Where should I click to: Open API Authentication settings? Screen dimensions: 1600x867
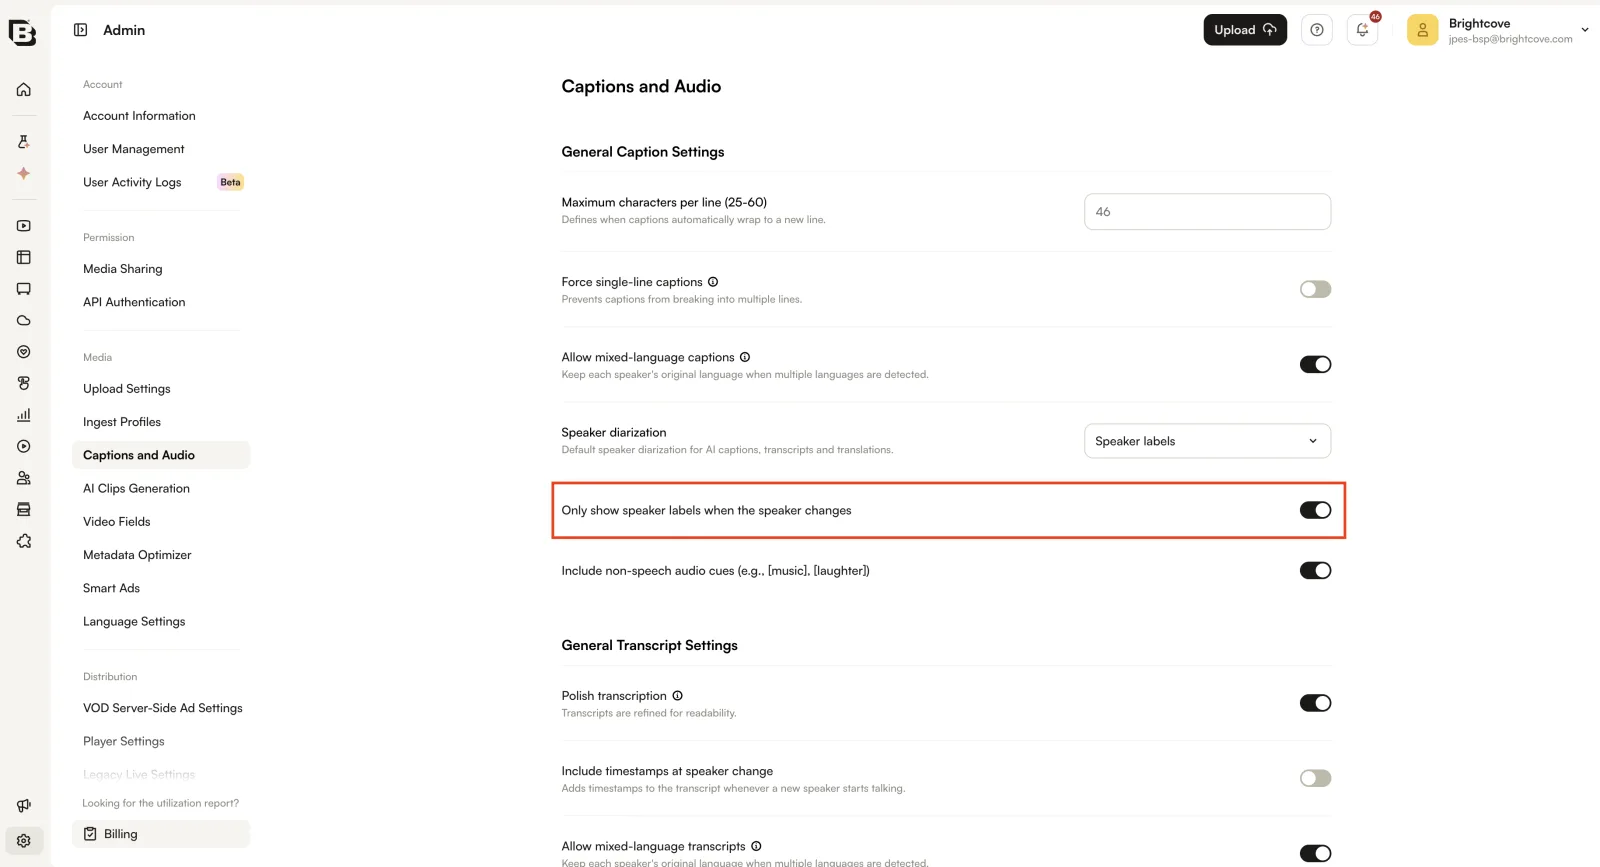(134, 302)
